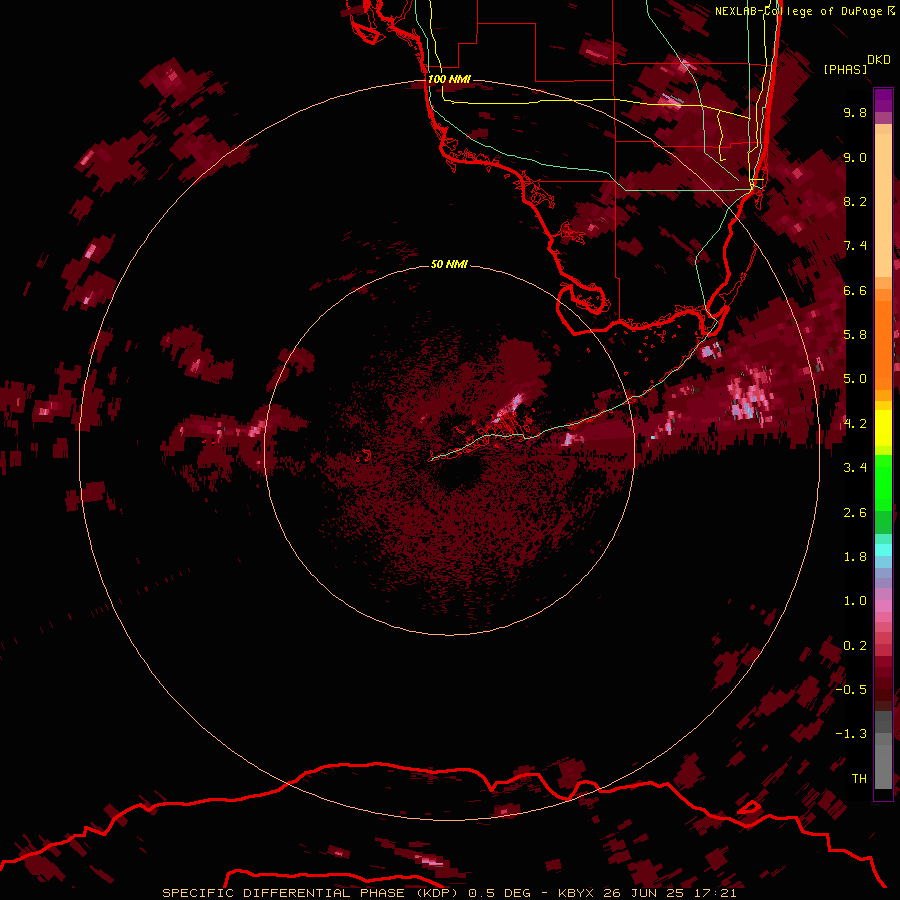Select the 6.6 scale value
The width and height of the screenshot is (900, 900).
(x=855, y=290)
